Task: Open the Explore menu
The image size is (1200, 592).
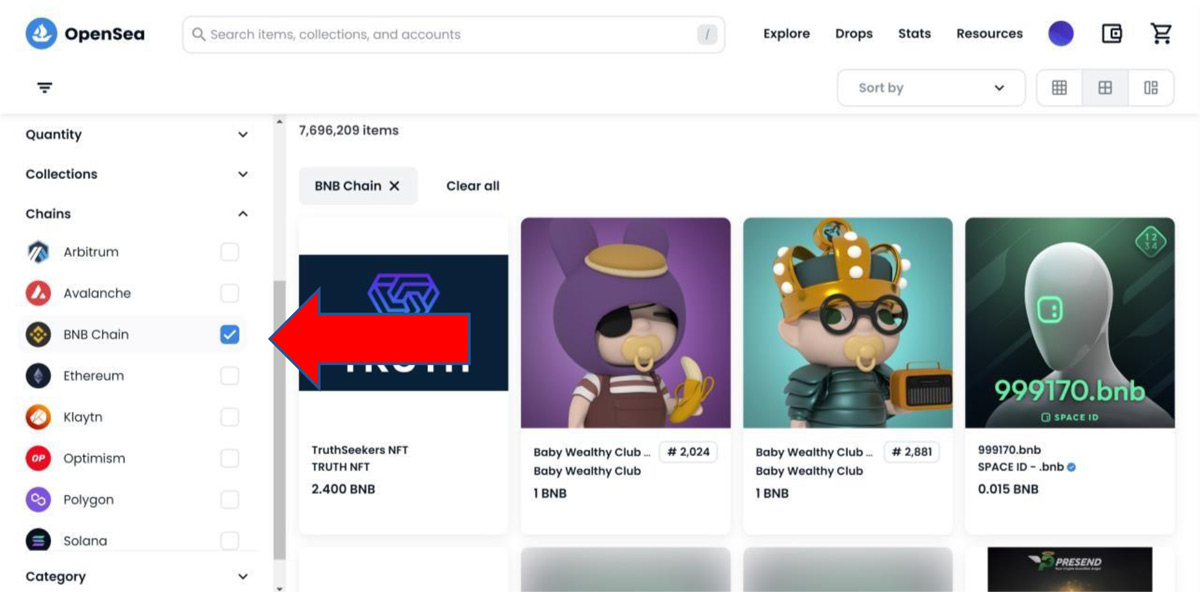Action: click(x=786, y=34)
